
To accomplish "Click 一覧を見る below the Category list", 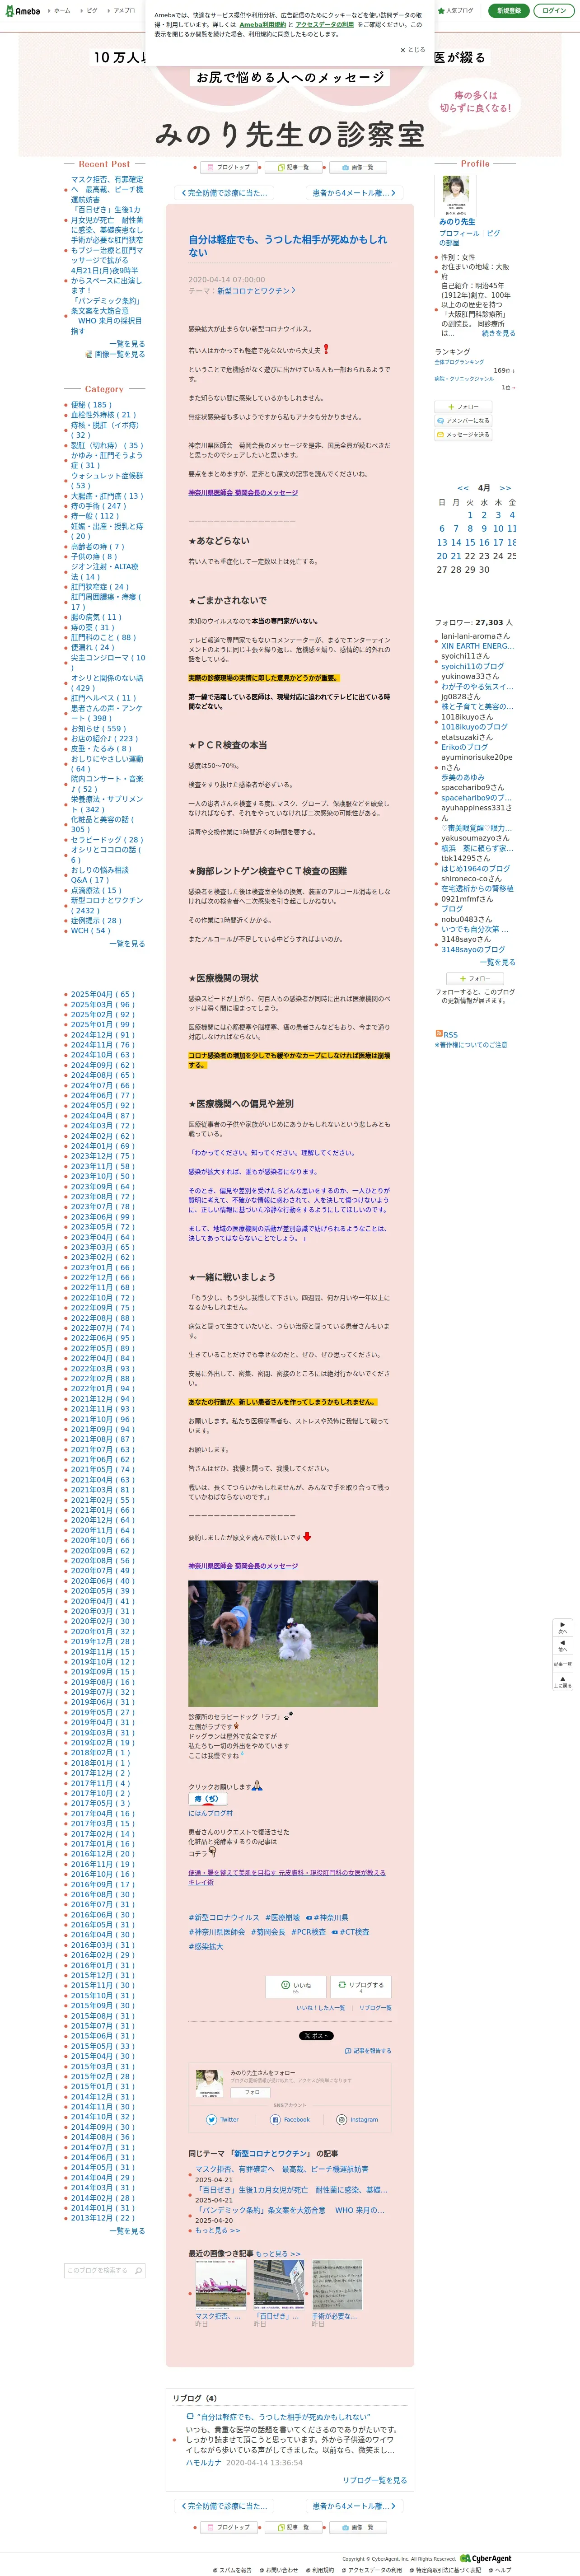I will click(x=127, y=943).
